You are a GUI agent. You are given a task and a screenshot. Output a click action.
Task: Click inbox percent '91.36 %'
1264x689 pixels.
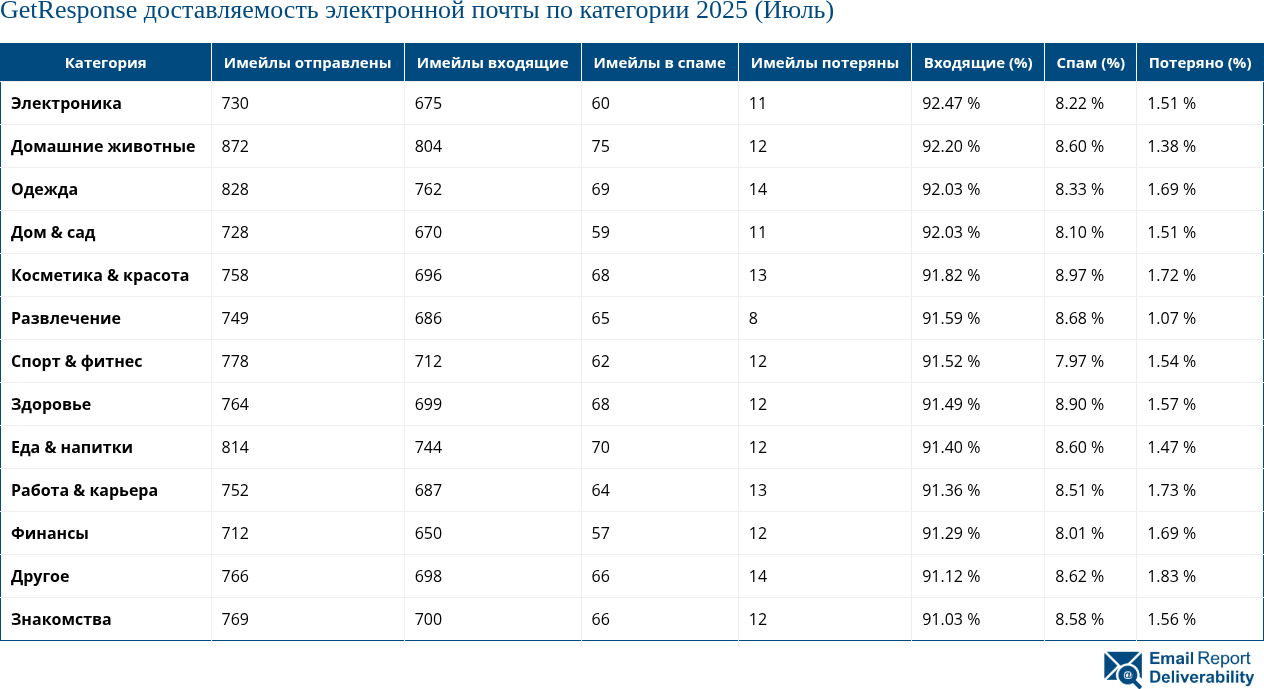pyautogui.click(x=951, y=490)
